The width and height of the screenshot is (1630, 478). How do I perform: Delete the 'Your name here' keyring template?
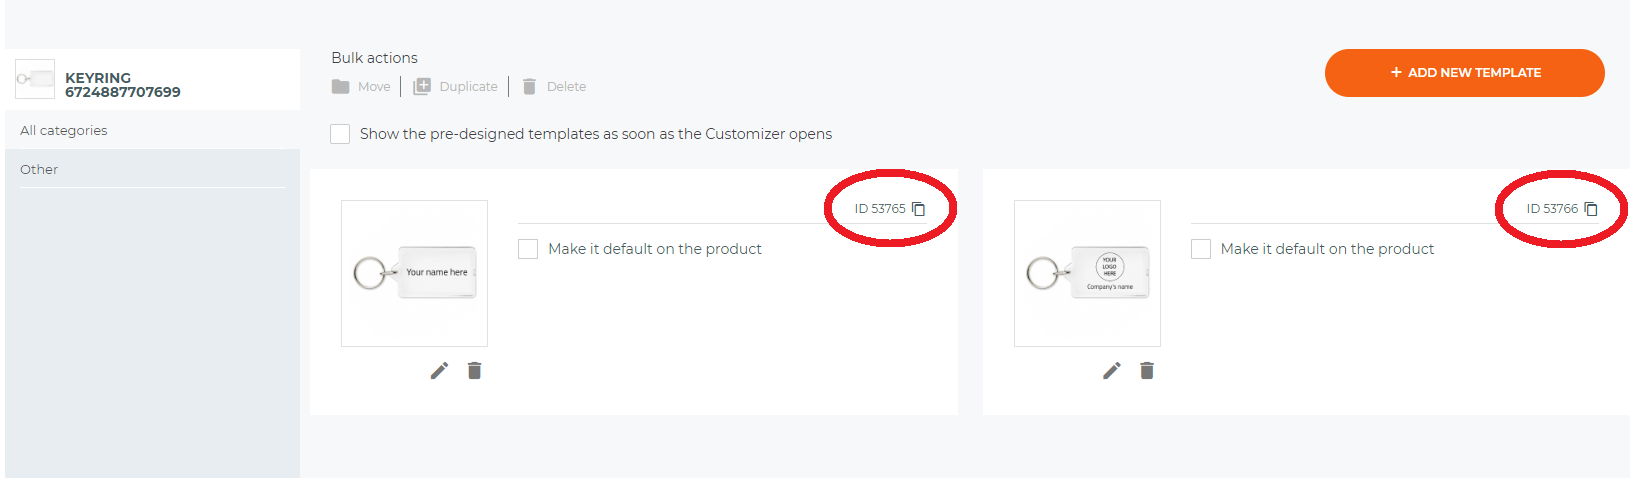point(475,371)
